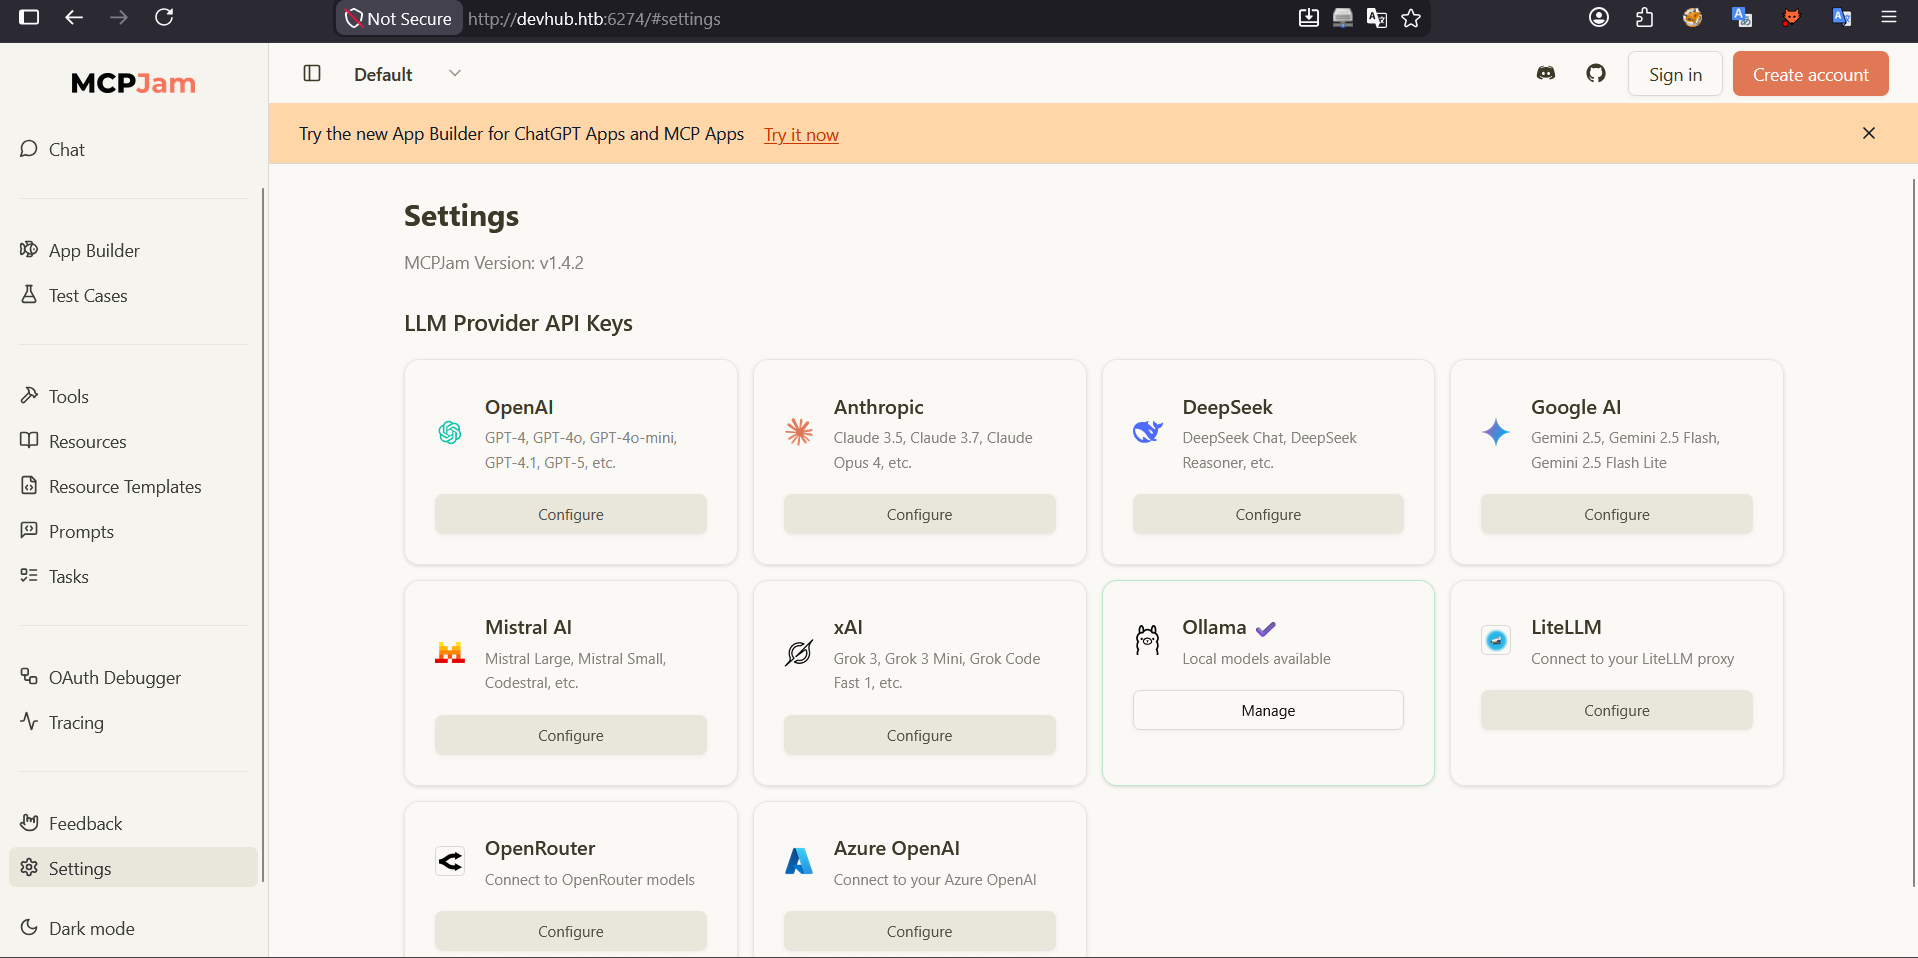Viewport: 1918px width, 958px height.
Task: Open the browser translate page icon
Action: tap(1377, 18)
